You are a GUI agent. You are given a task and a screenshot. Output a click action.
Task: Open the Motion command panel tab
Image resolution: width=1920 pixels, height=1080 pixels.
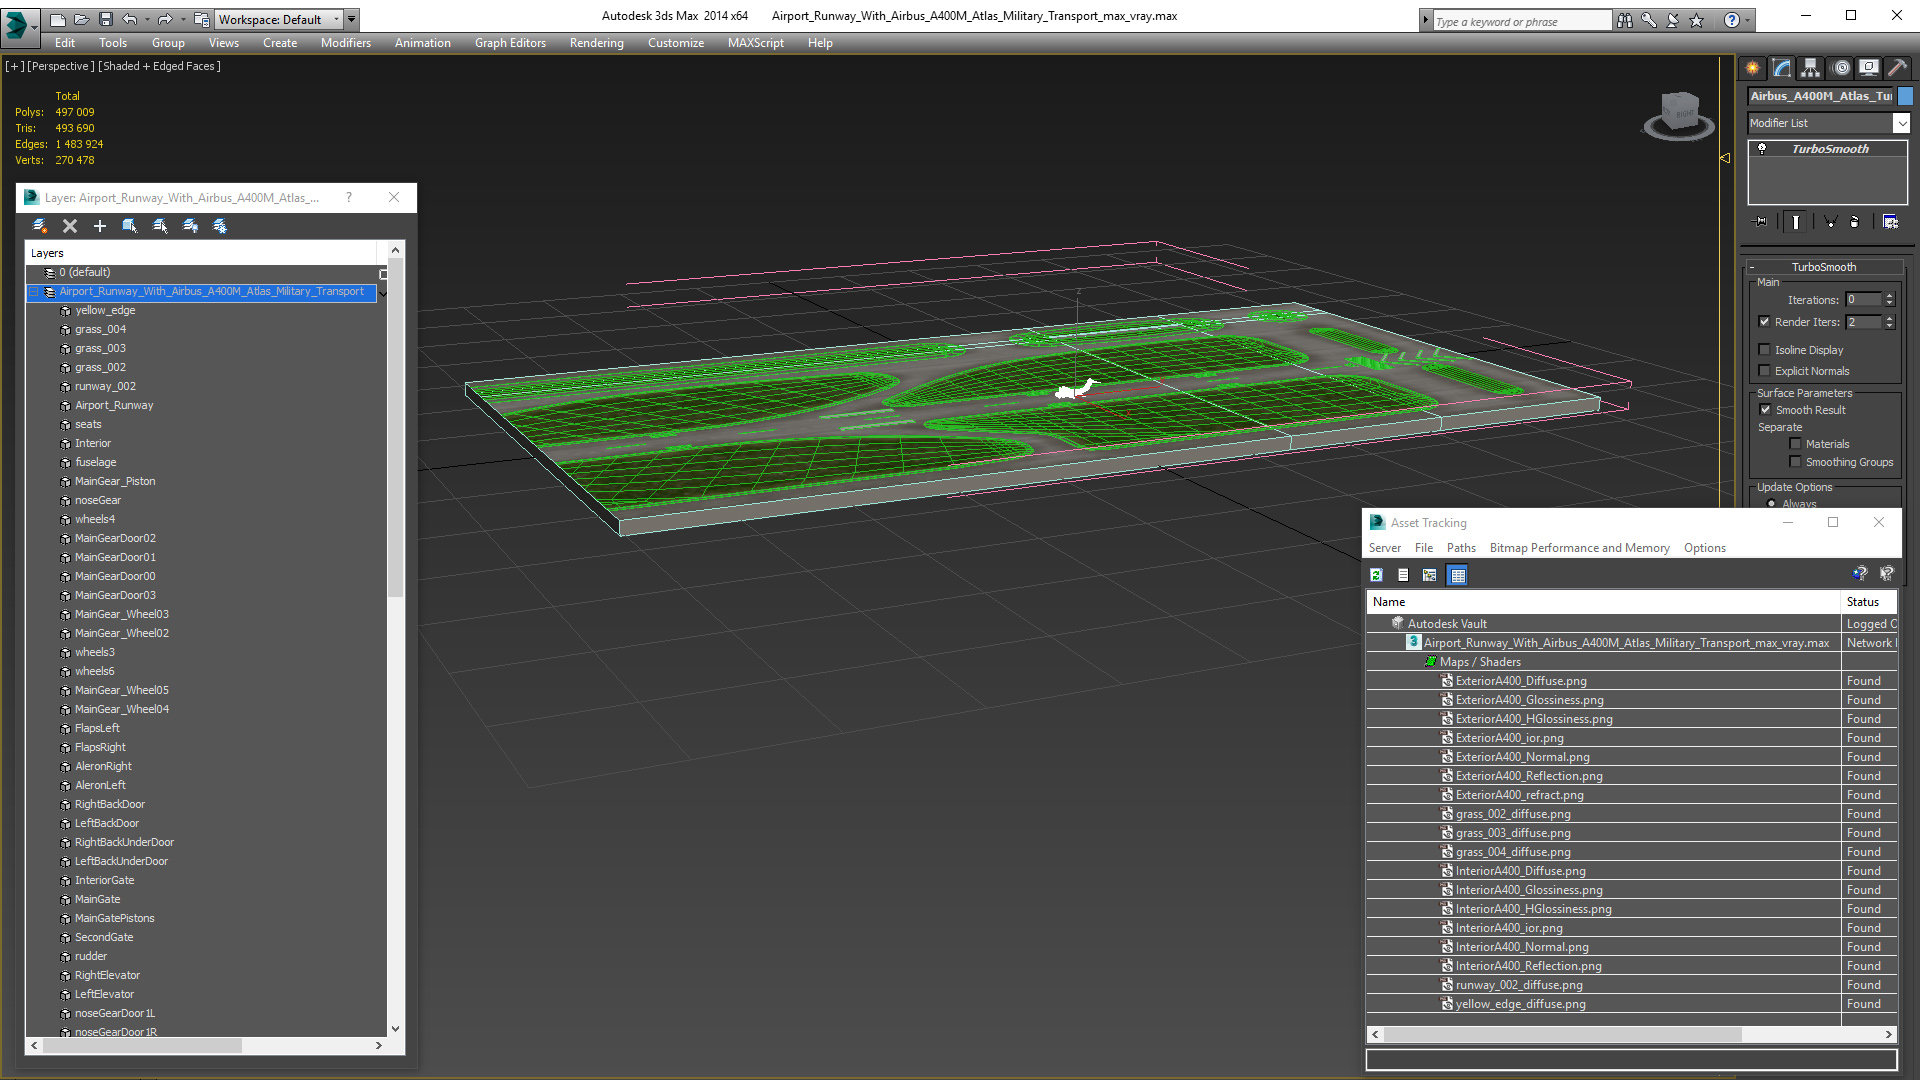coord(1841,68)
